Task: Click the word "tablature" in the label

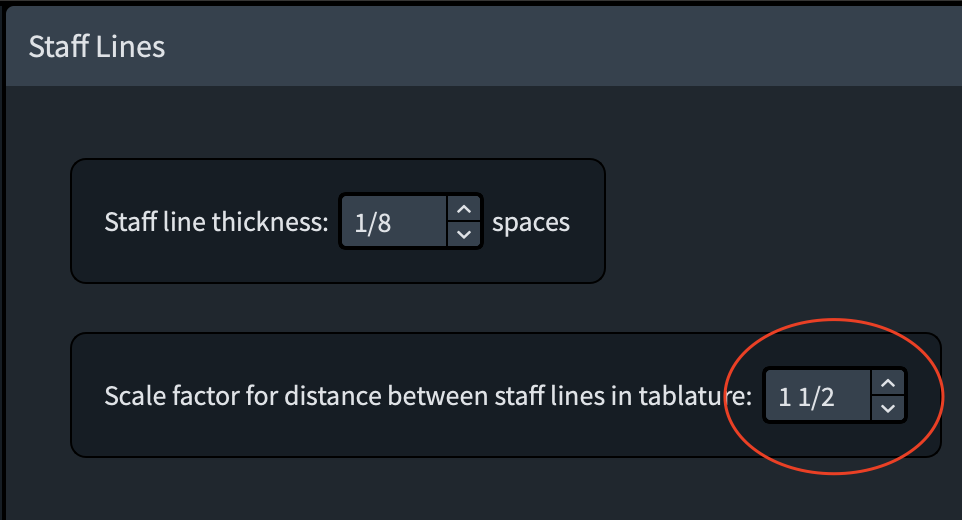Action: pos(696,396)
